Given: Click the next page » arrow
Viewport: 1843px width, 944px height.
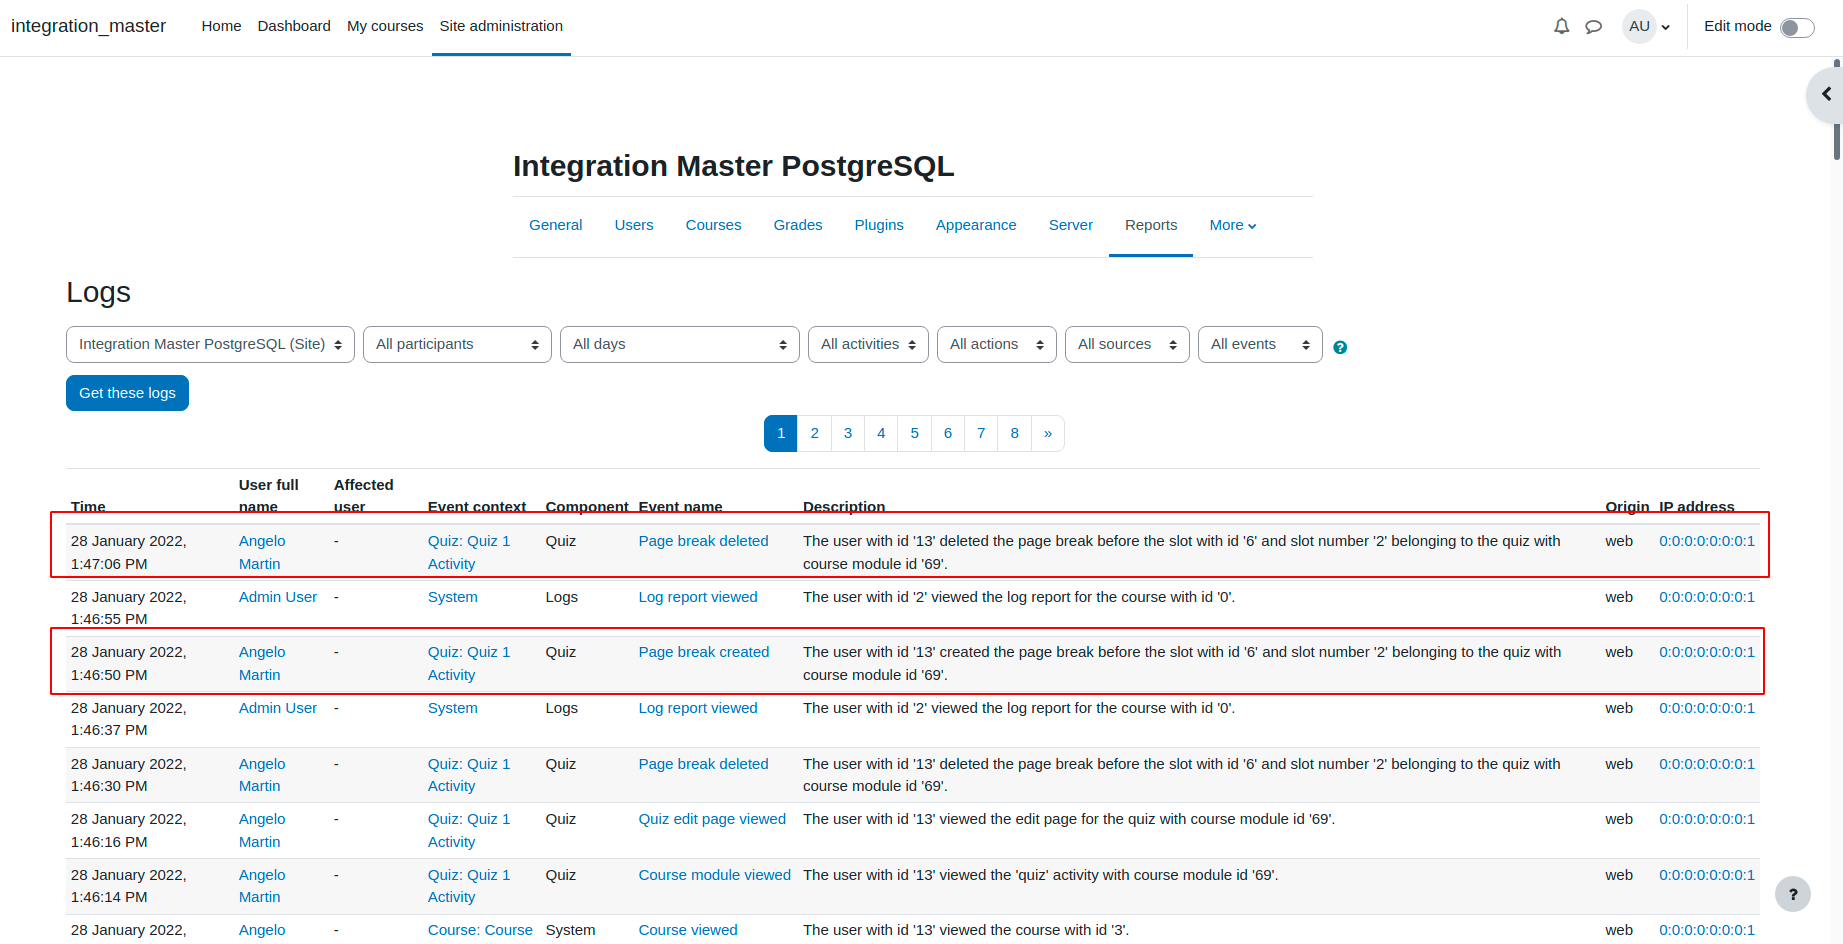Looking at the screenshot, I should (x=1048, y=433).
